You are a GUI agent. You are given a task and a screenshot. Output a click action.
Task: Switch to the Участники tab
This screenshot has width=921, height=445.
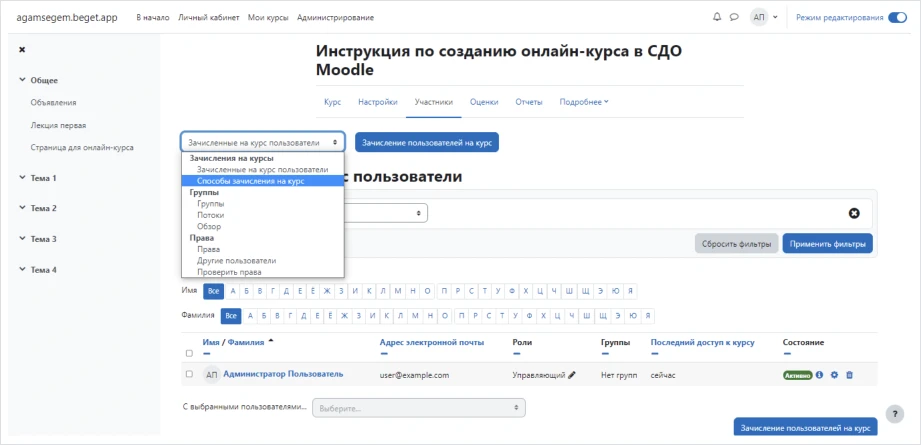(x=433, y=102)
